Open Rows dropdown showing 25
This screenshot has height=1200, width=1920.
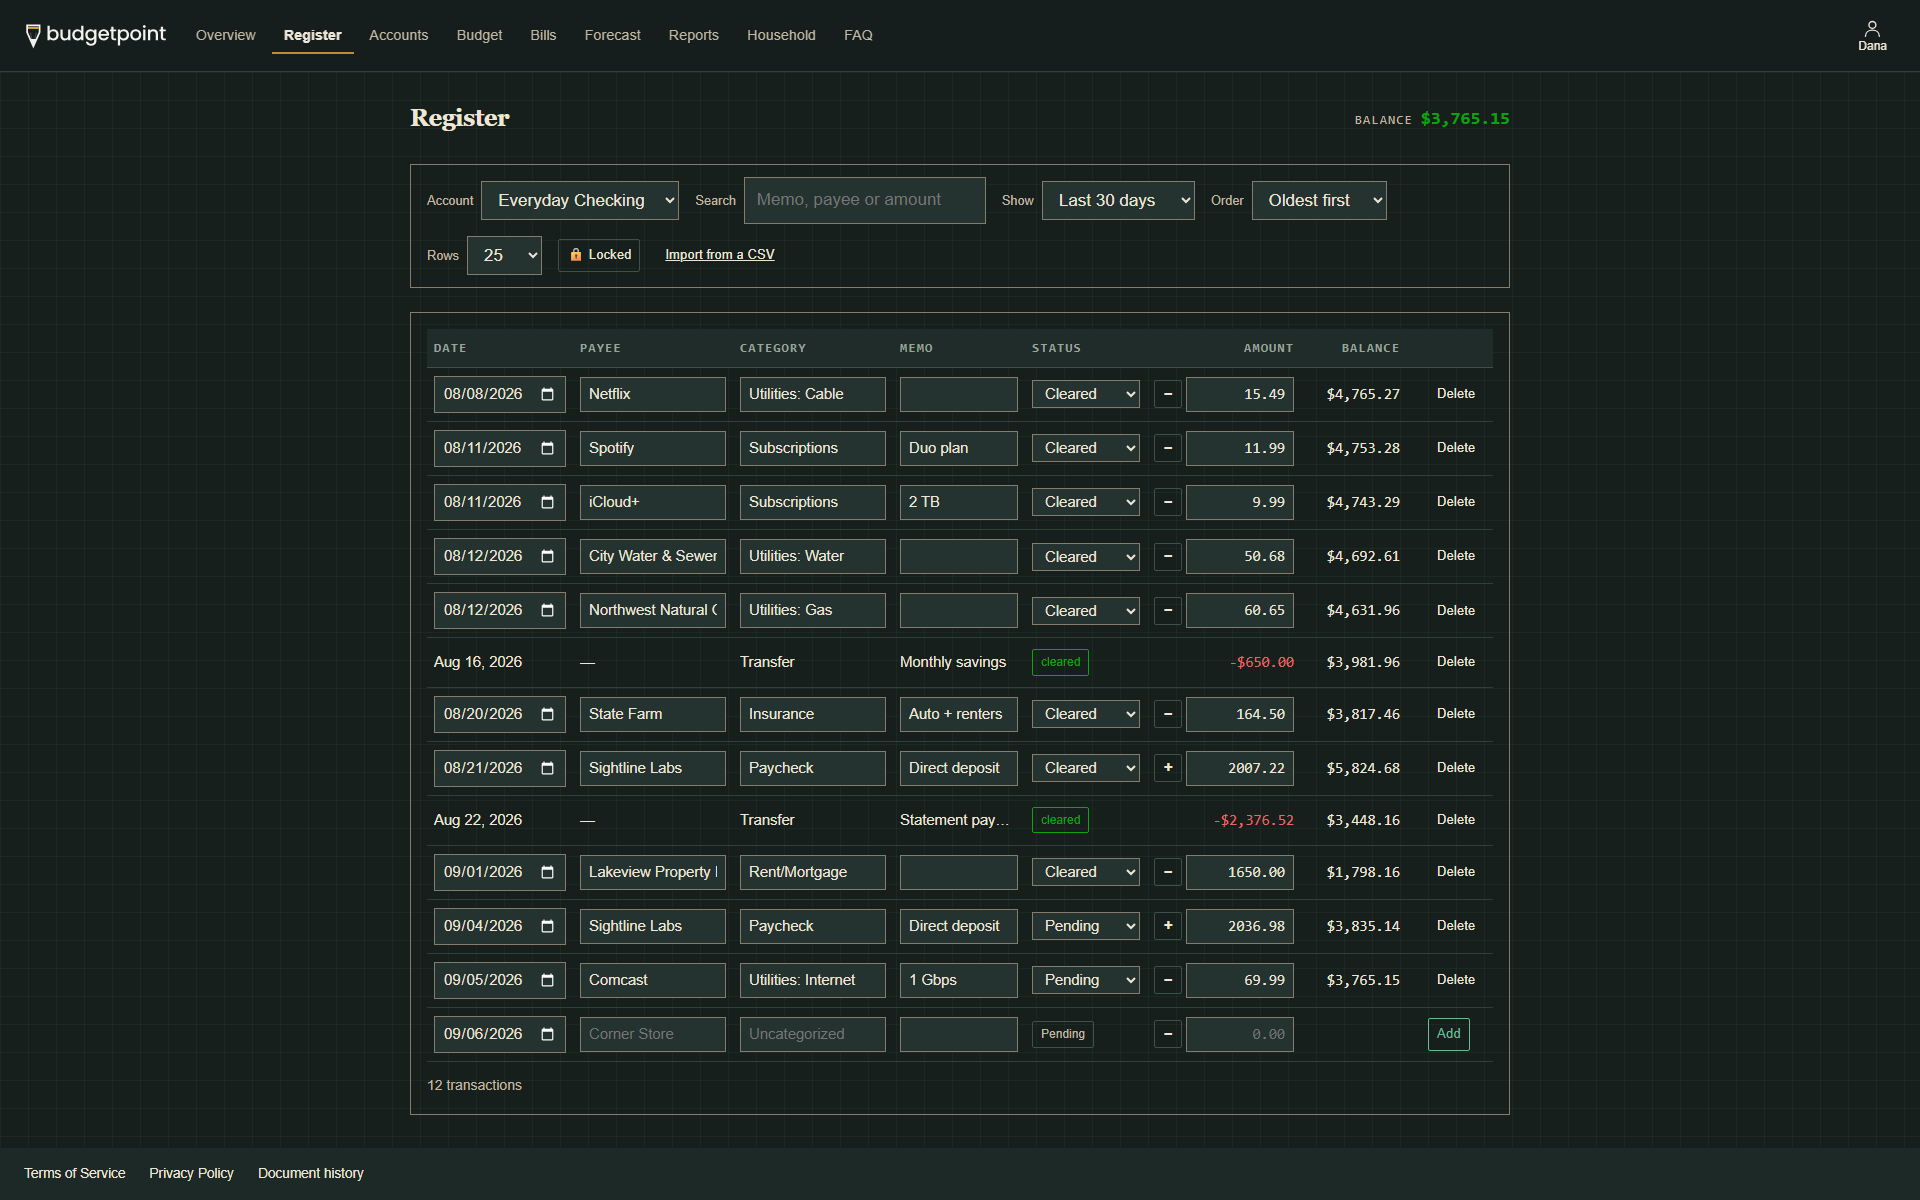[x=504, y=255]
